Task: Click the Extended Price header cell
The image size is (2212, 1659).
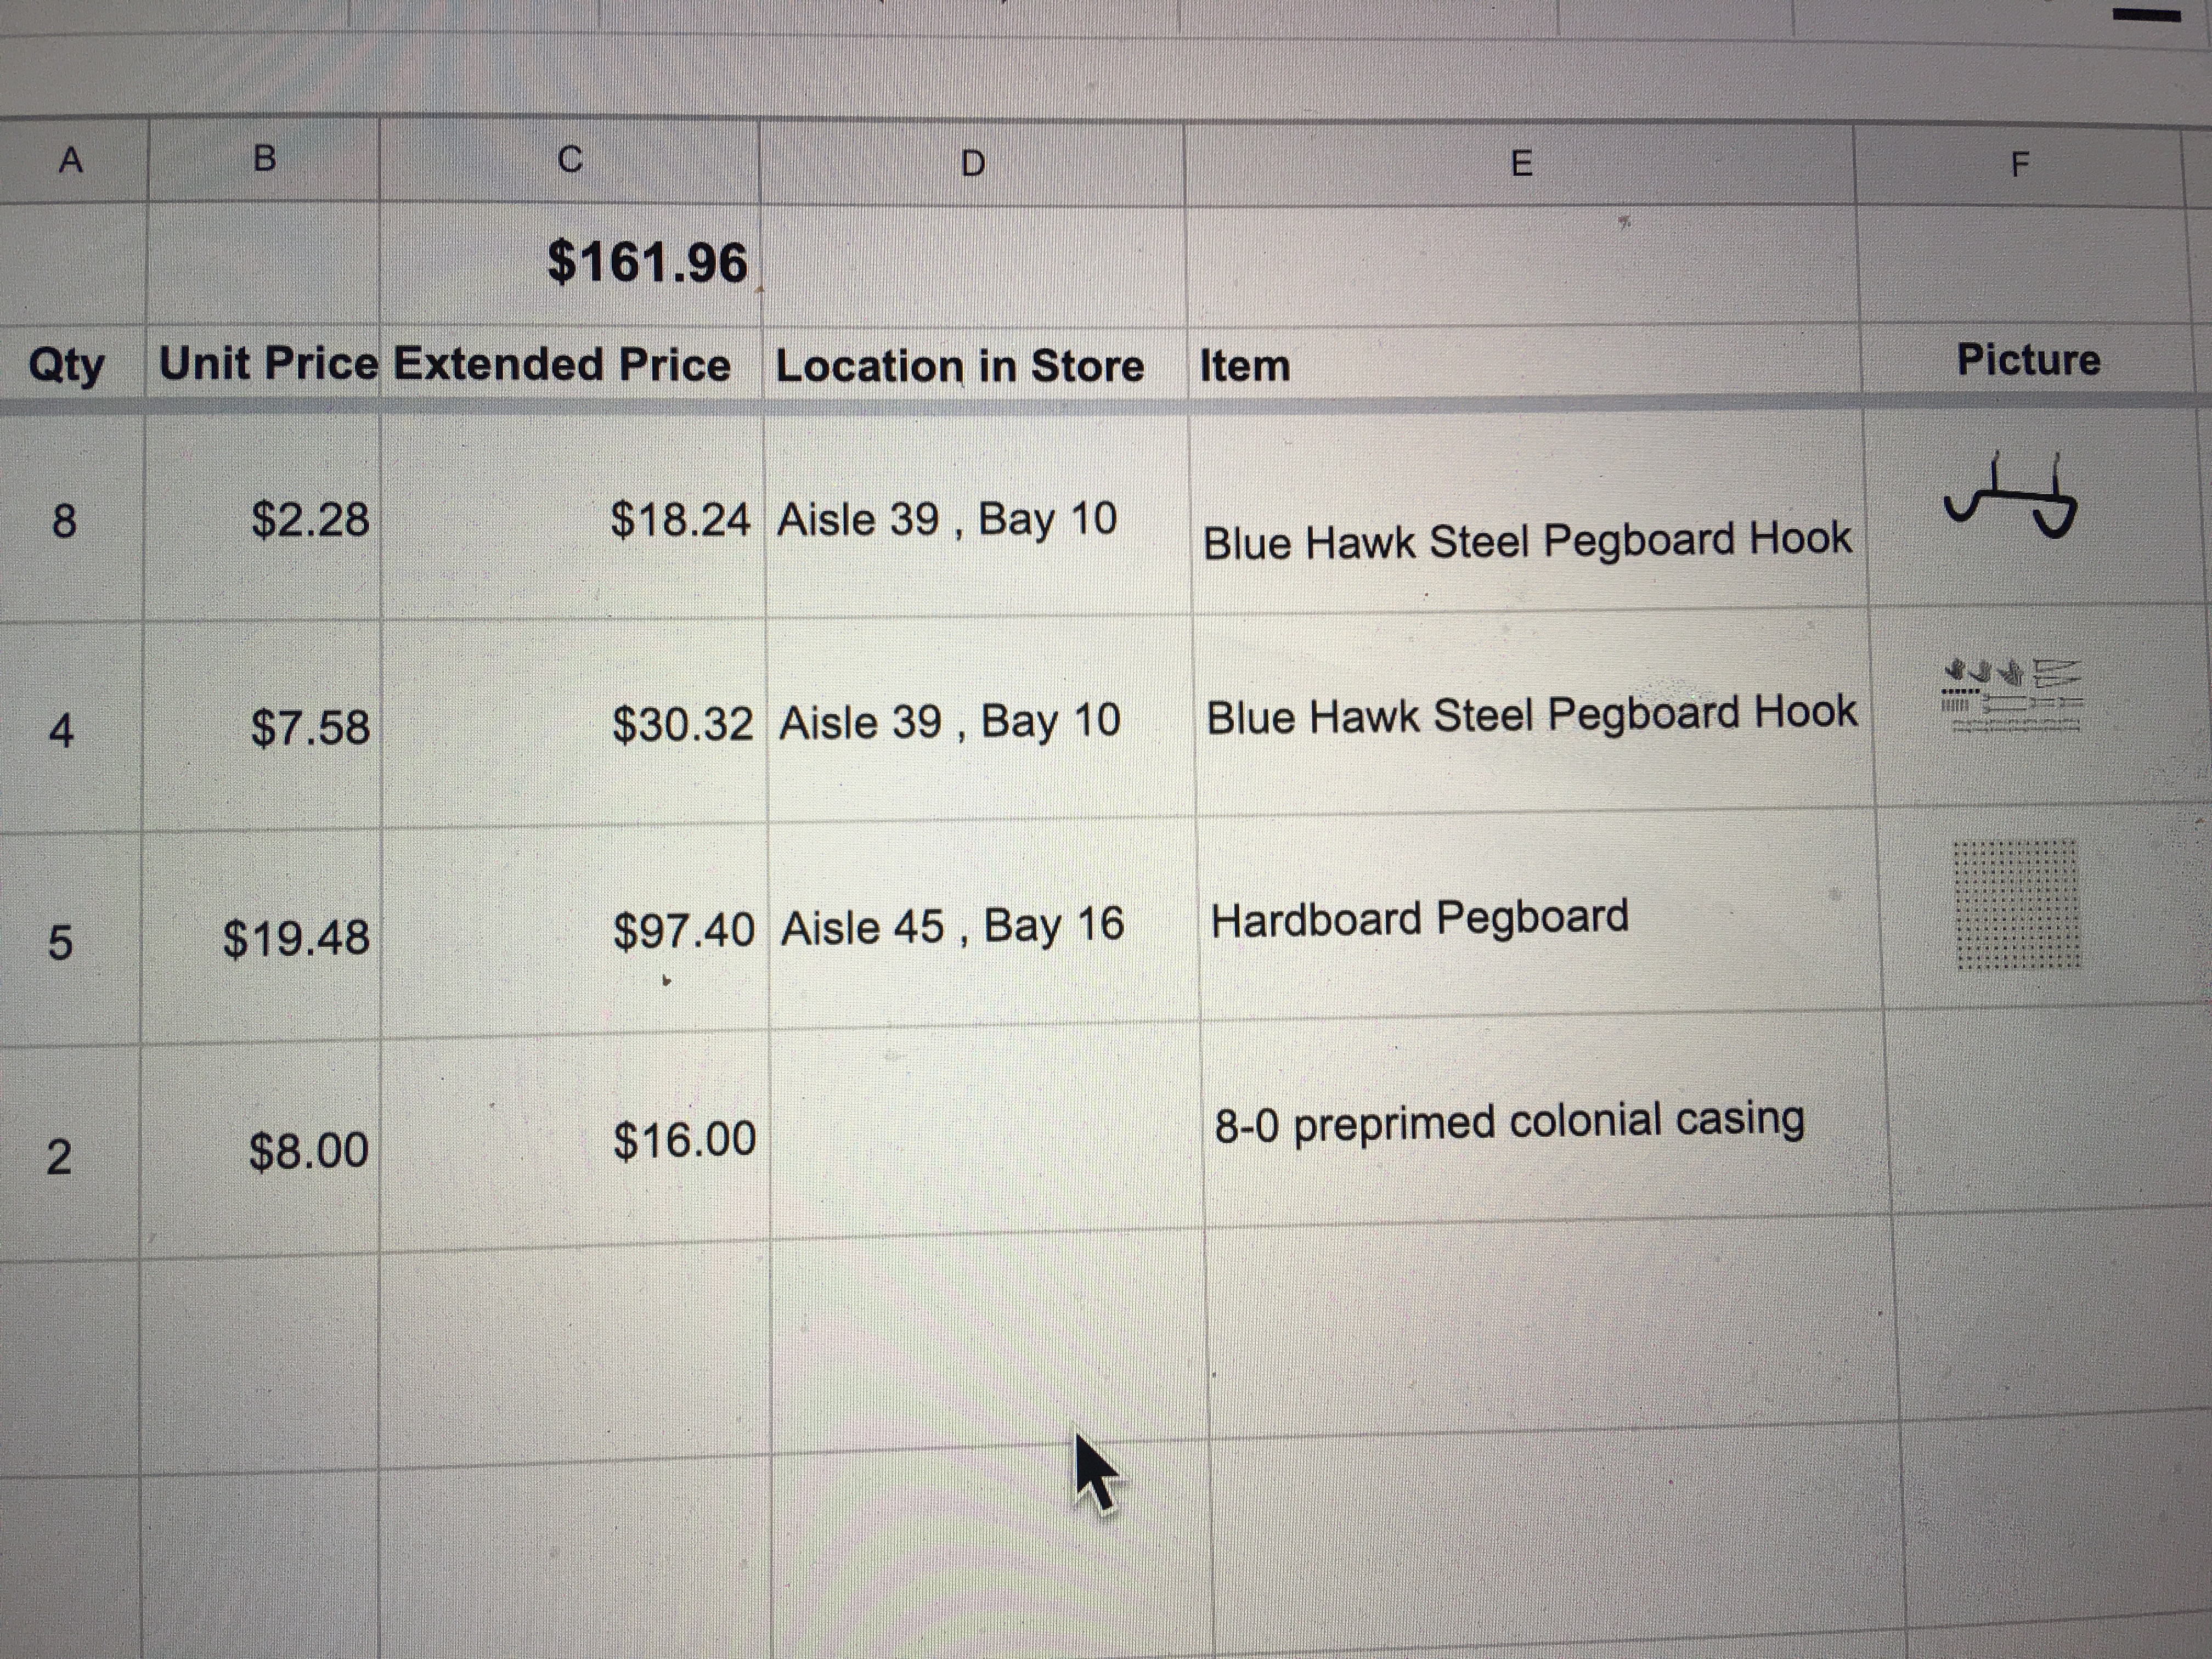Action: 562,364
